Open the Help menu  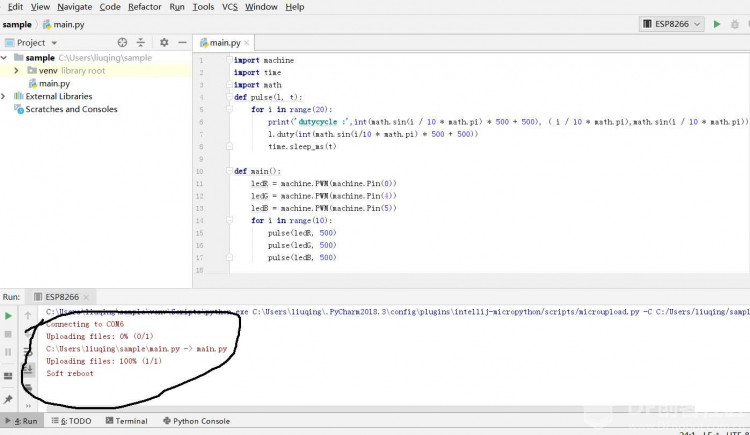tap(295, 7)
